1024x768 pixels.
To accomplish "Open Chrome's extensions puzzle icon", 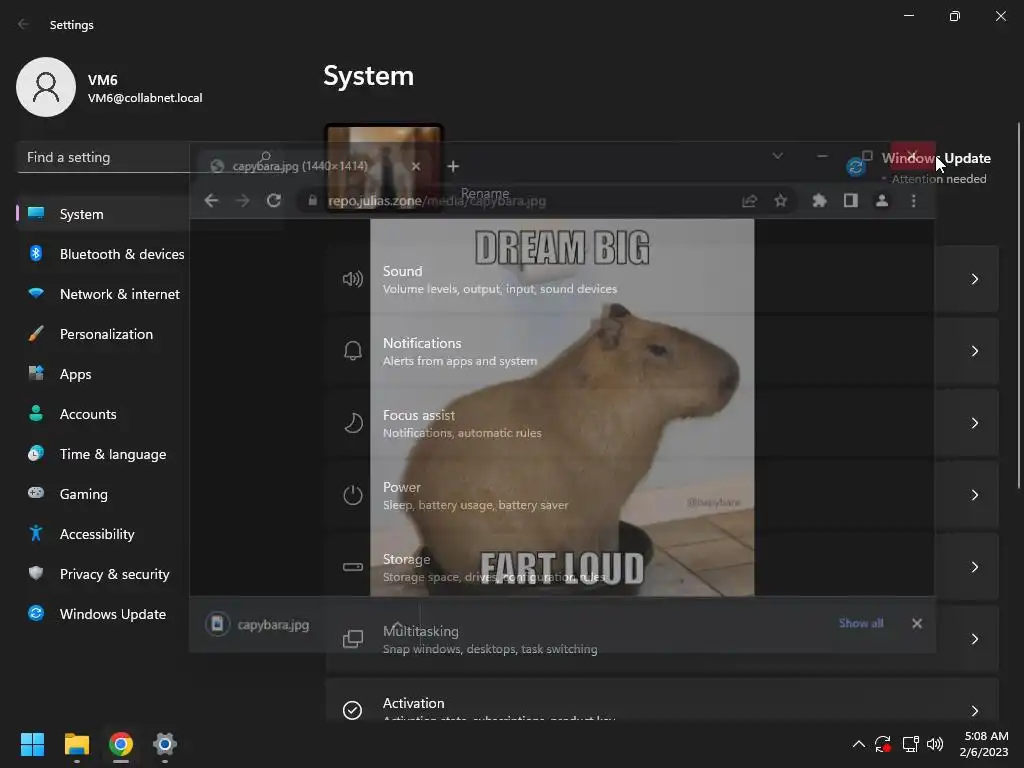I will (819, 200).
